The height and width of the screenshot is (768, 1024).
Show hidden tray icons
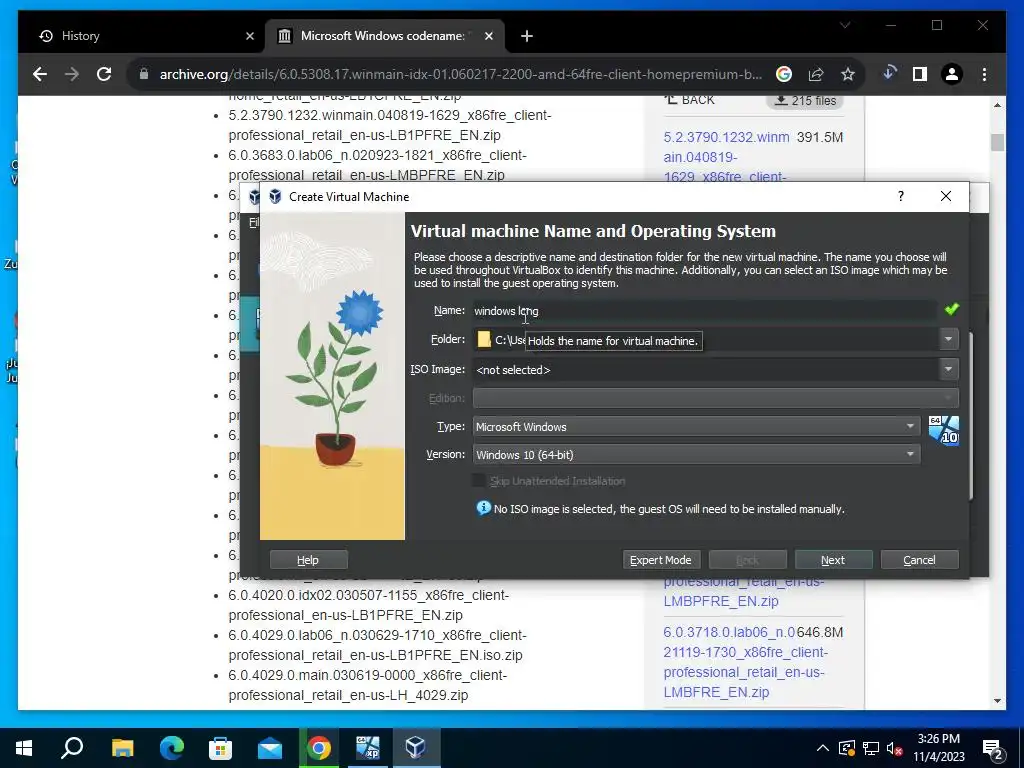[x=823, y=748]
